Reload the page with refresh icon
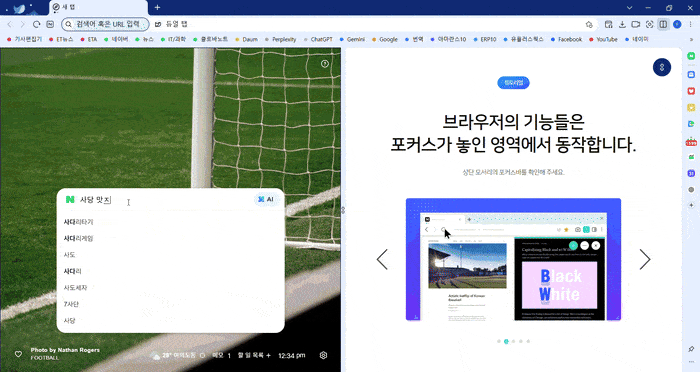This screenshot has height=372, width=700. coord(36,24)
